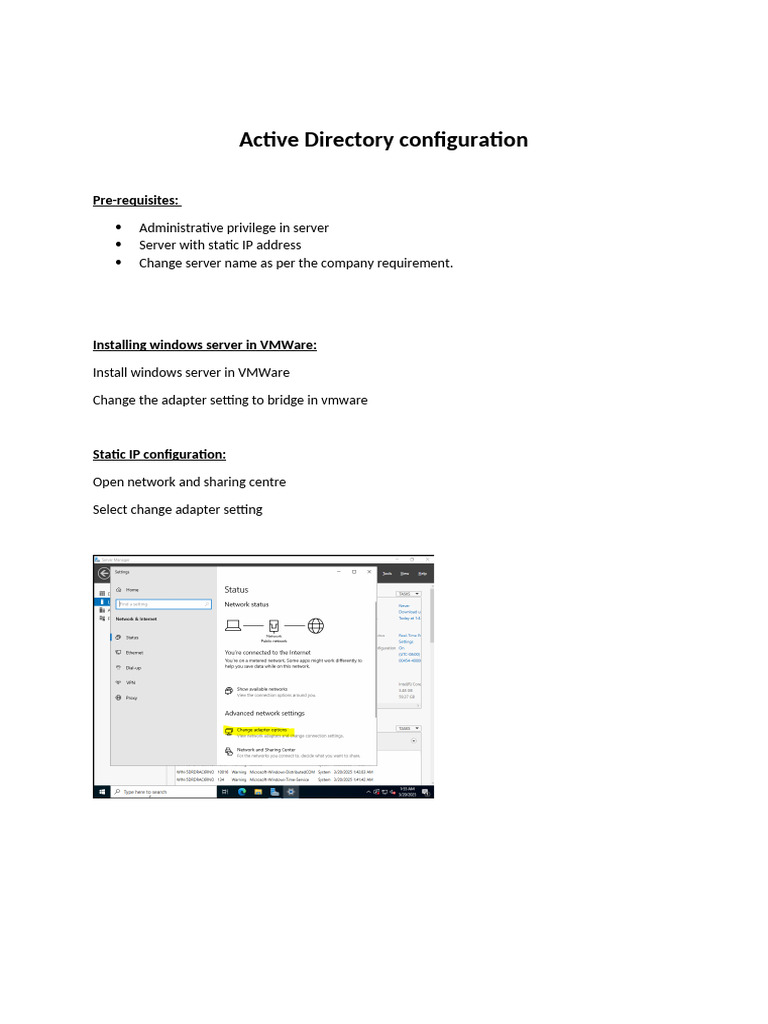Click the laptop icon in network diagram

click(x=233, y=626)
